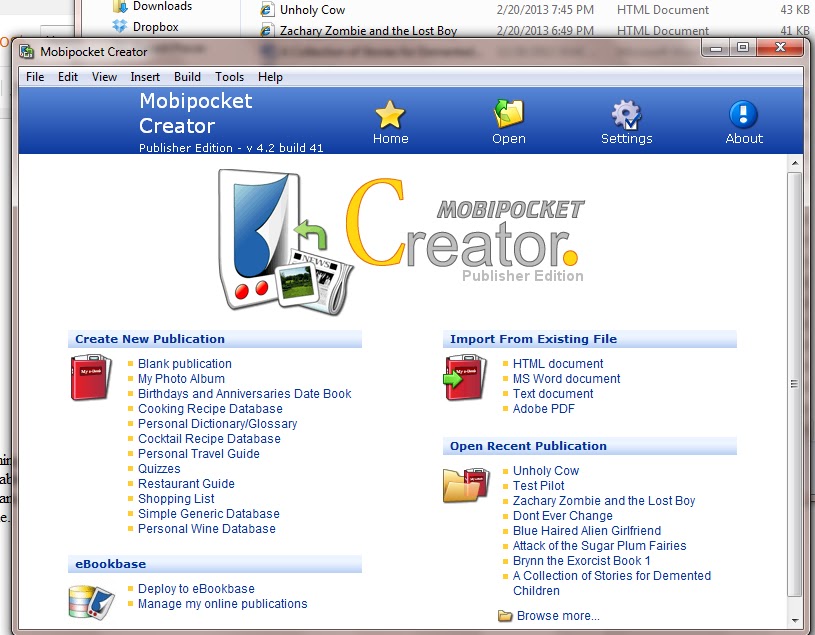Create a Blank publication
This screenshot has width=815, height=635.
185,364
